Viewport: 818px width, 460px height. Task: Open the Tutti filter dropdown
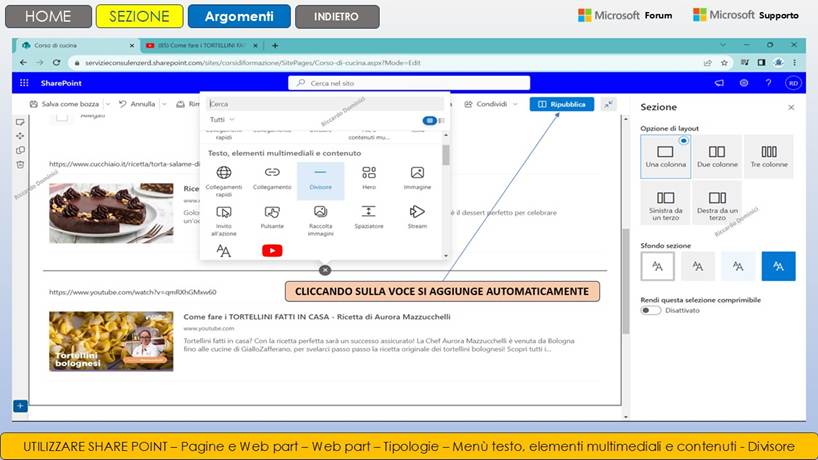222,120
